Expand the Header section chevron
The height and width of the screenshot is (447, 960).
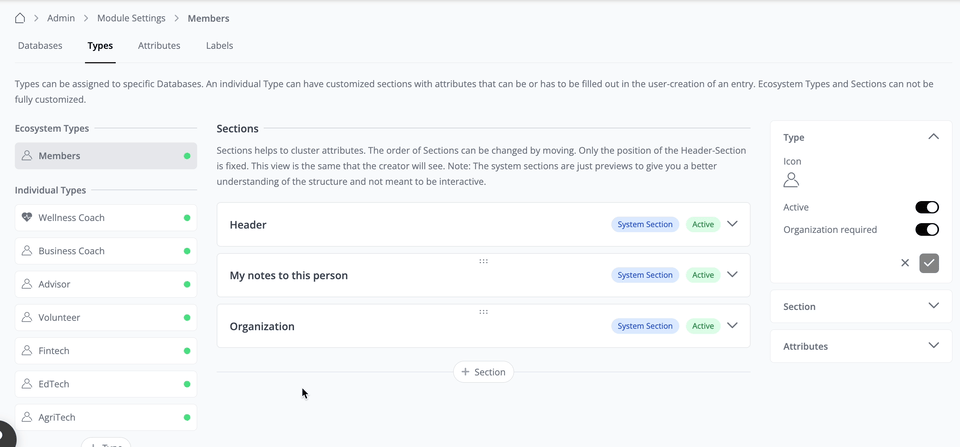pyautogui.click(x=732, y=224)
